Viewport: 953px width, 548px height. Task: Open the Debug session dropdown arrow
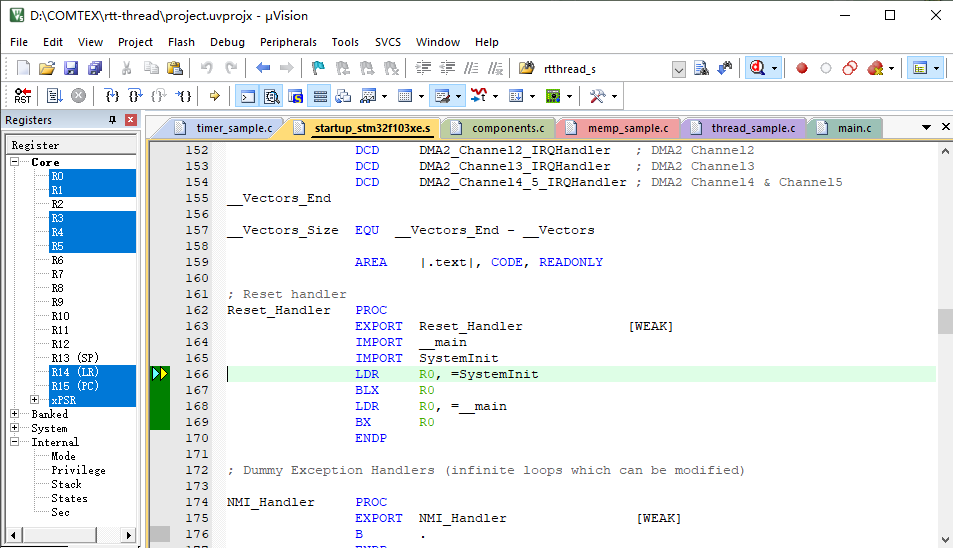[x=774, y=68]
